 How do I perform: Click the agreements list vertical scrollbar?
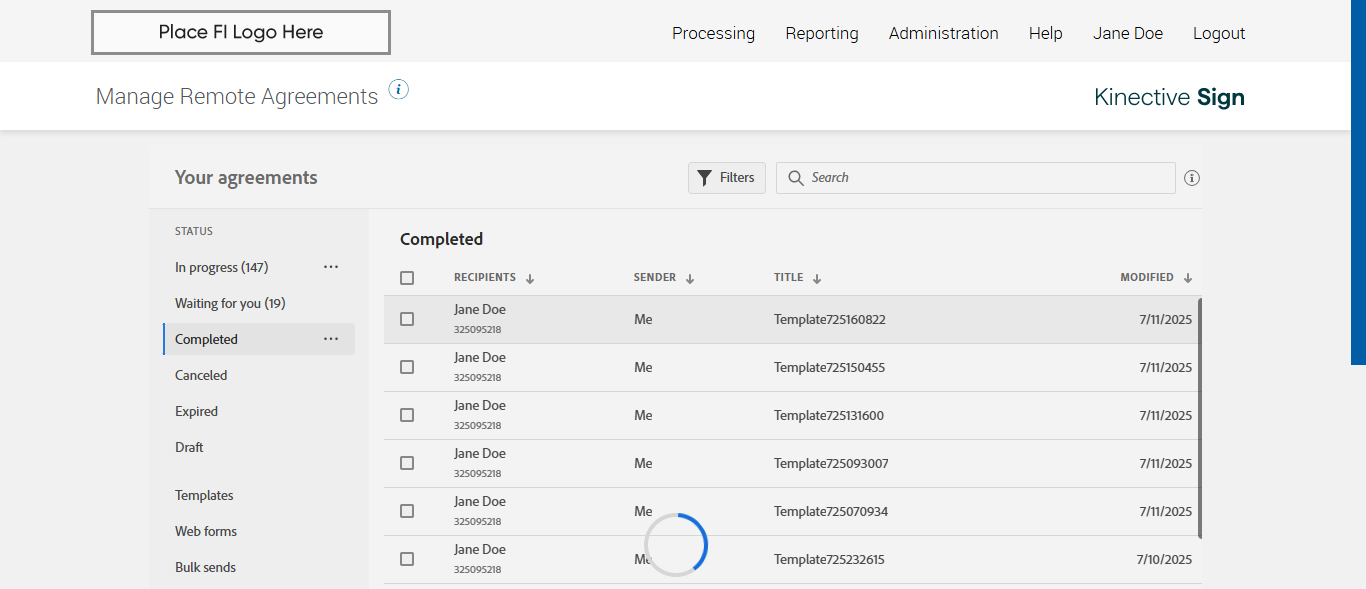pyautogui.click(x=1200, y=418)
